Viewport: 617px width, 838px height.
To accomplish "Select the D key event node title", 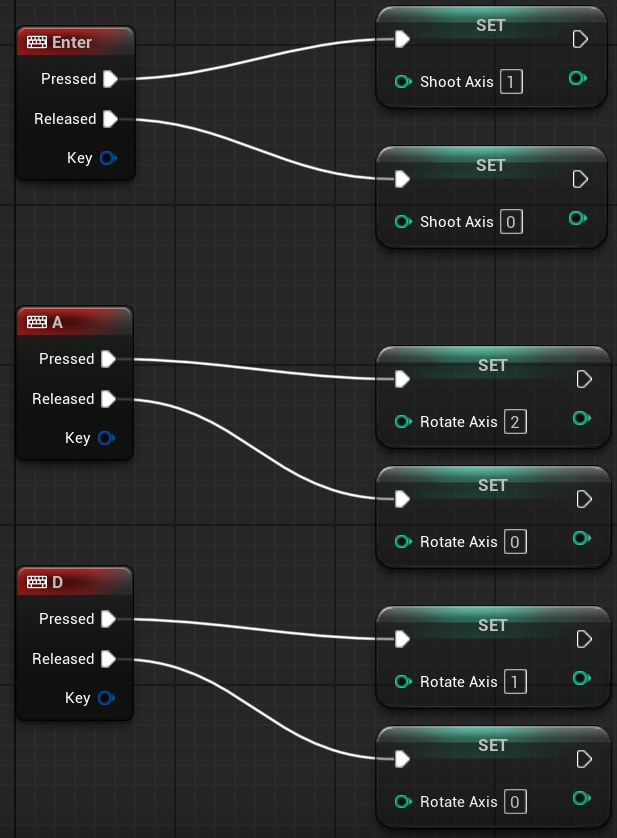I will 57,582.
